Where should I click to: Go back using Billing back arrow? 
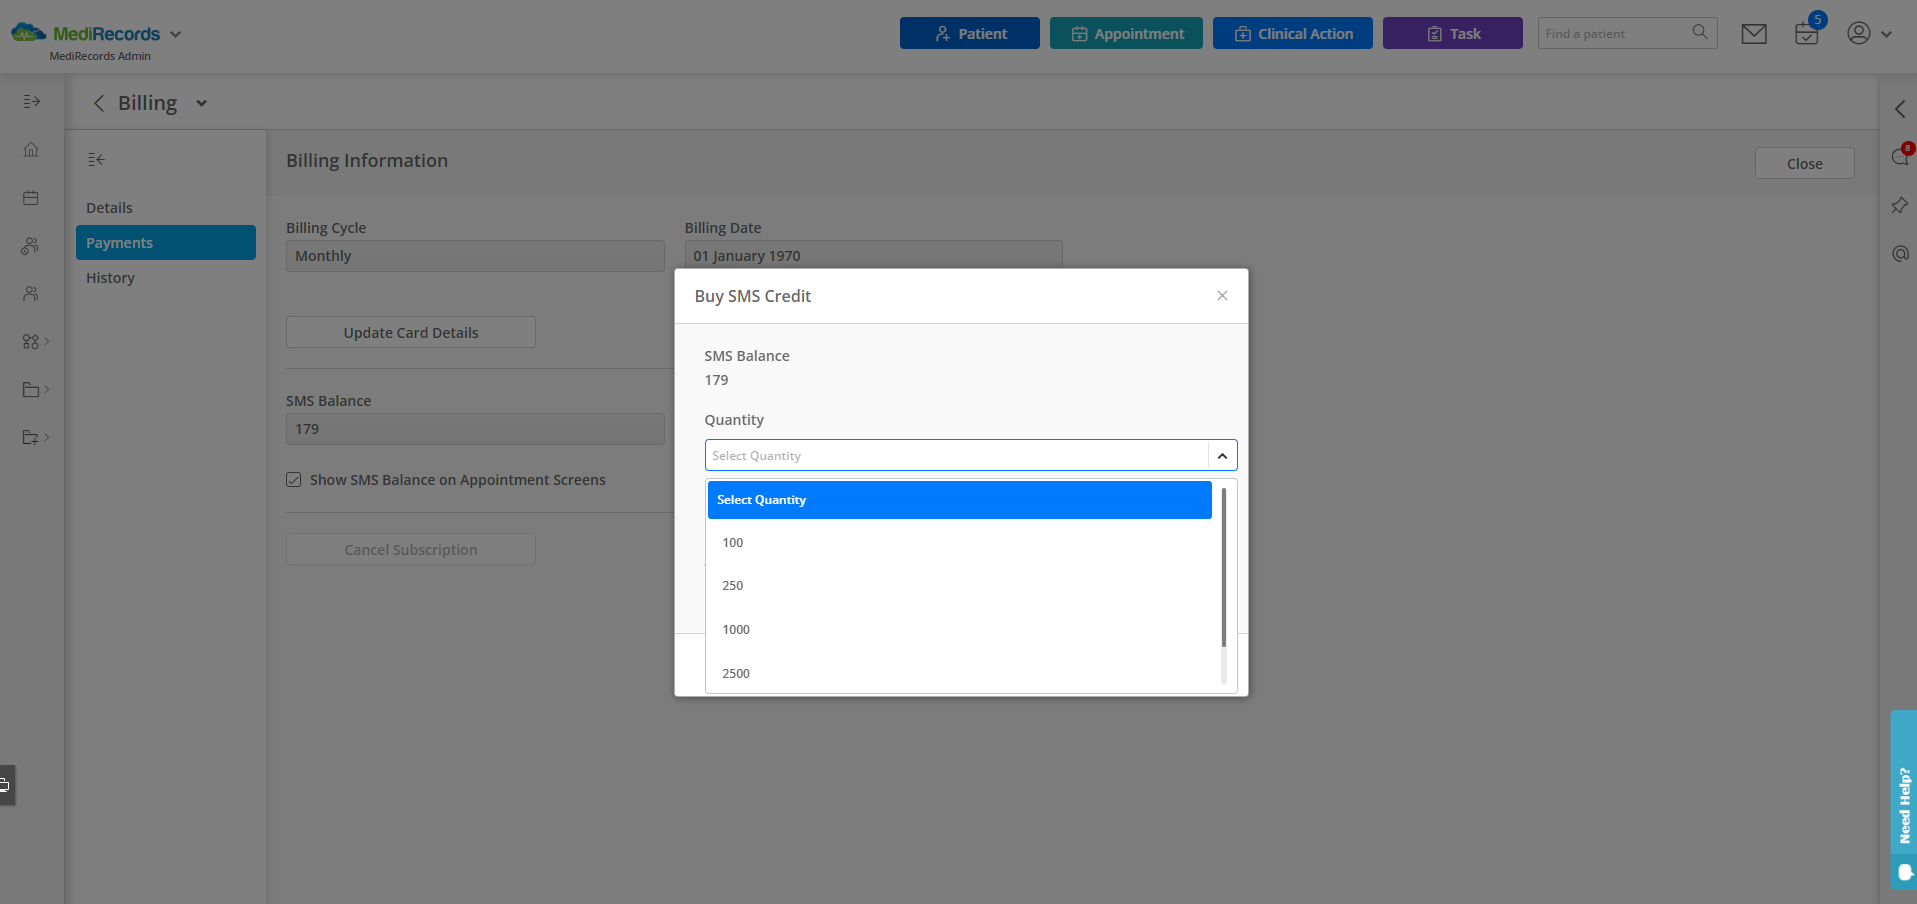coord(99,103)
